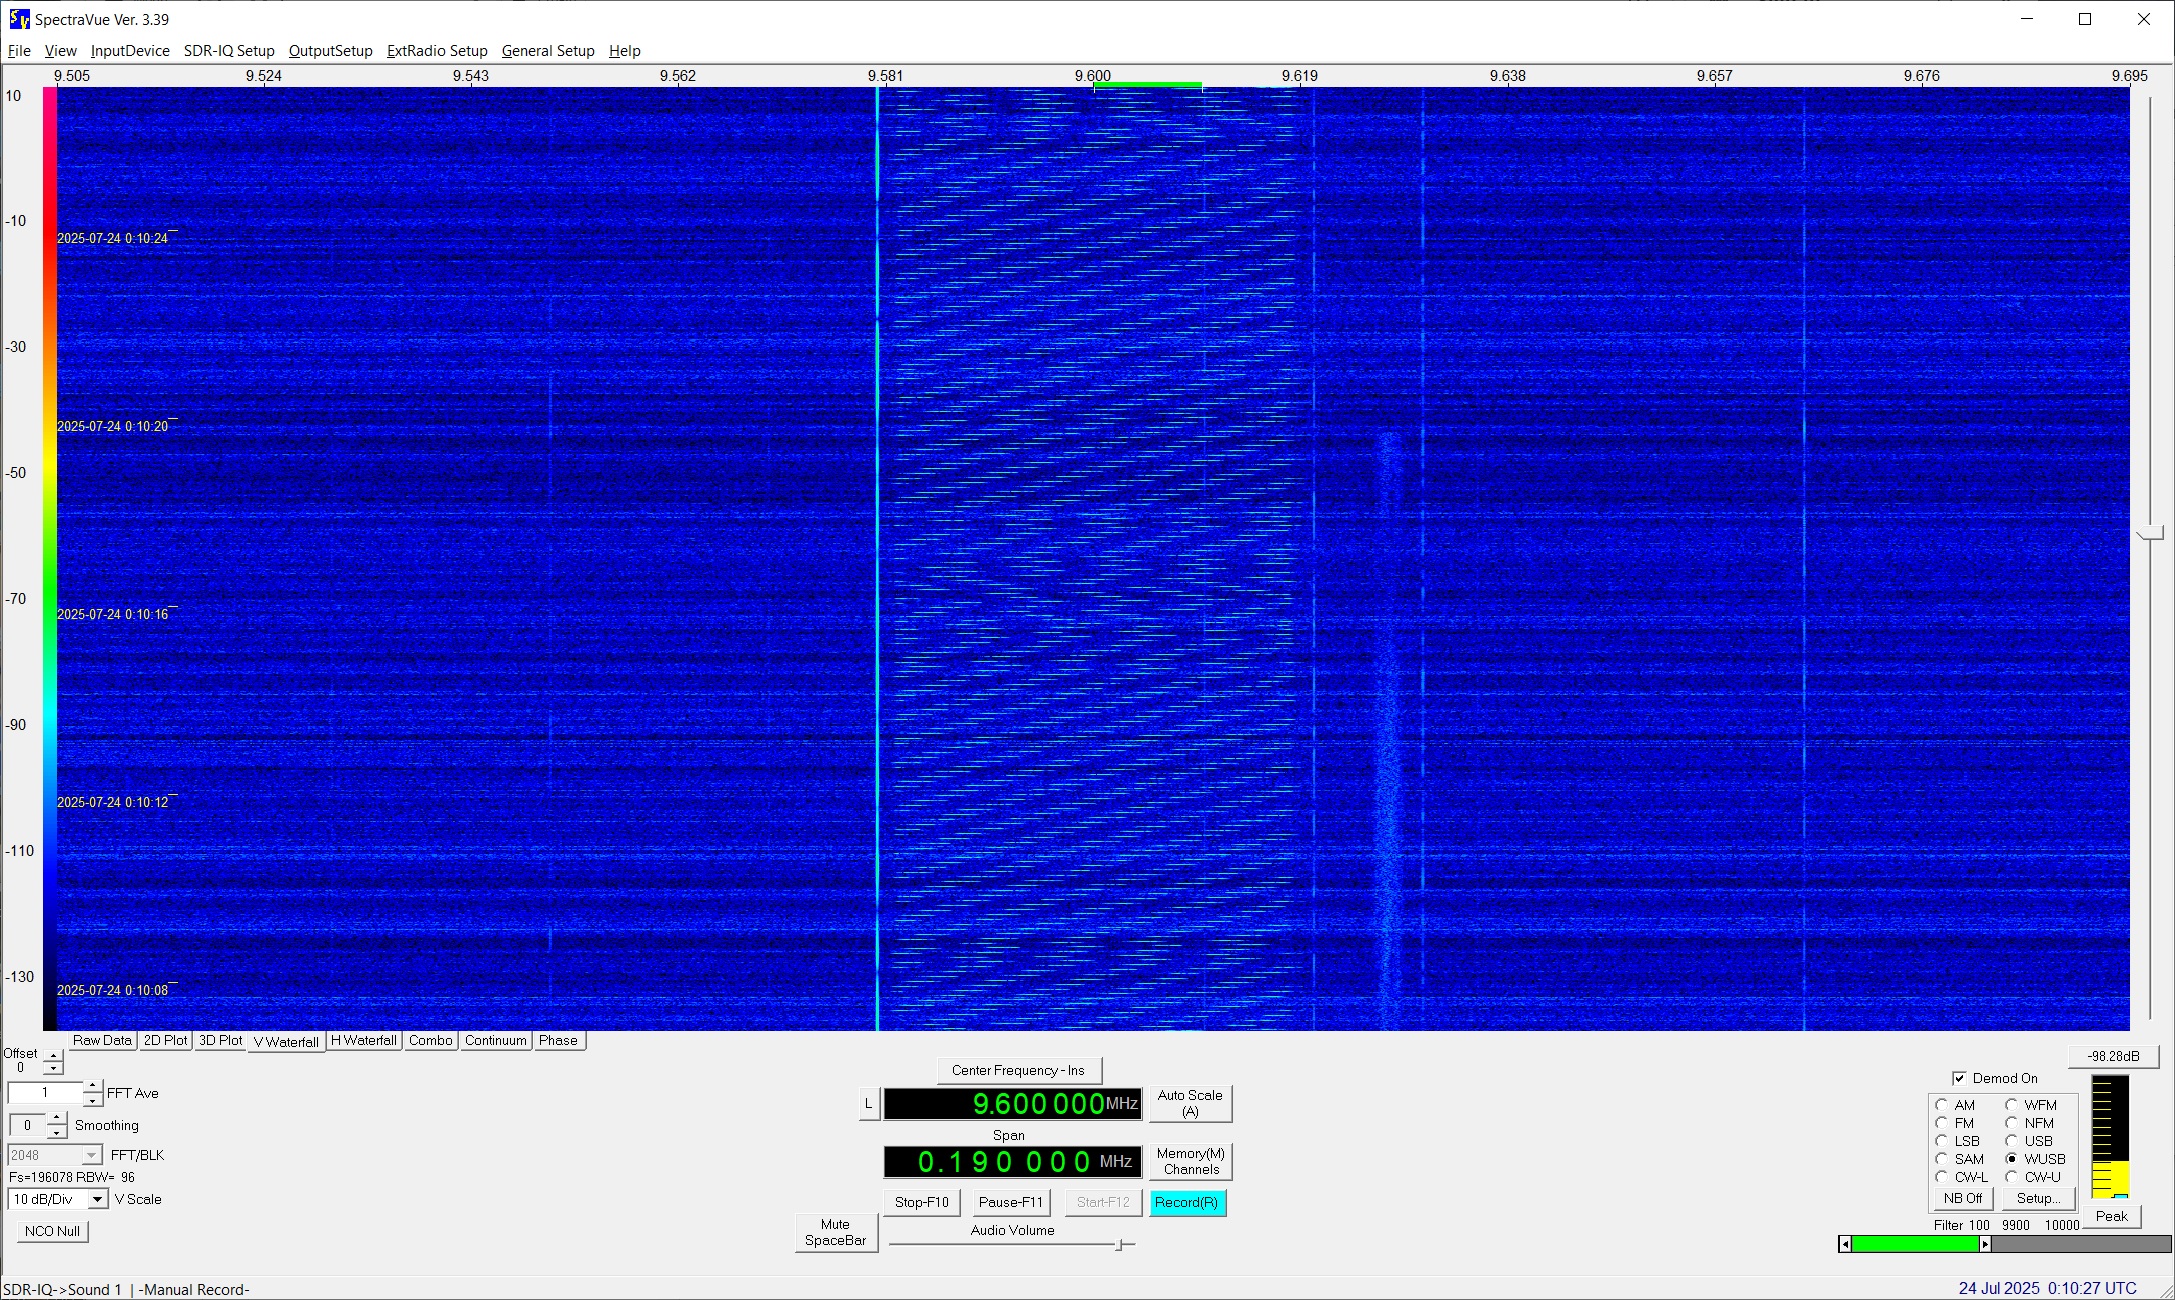Image resolution: width=2175 pixels, height=1300 pixels.
Task: Select AM demodulation mode
Action: click(x=1941, y=1105)
